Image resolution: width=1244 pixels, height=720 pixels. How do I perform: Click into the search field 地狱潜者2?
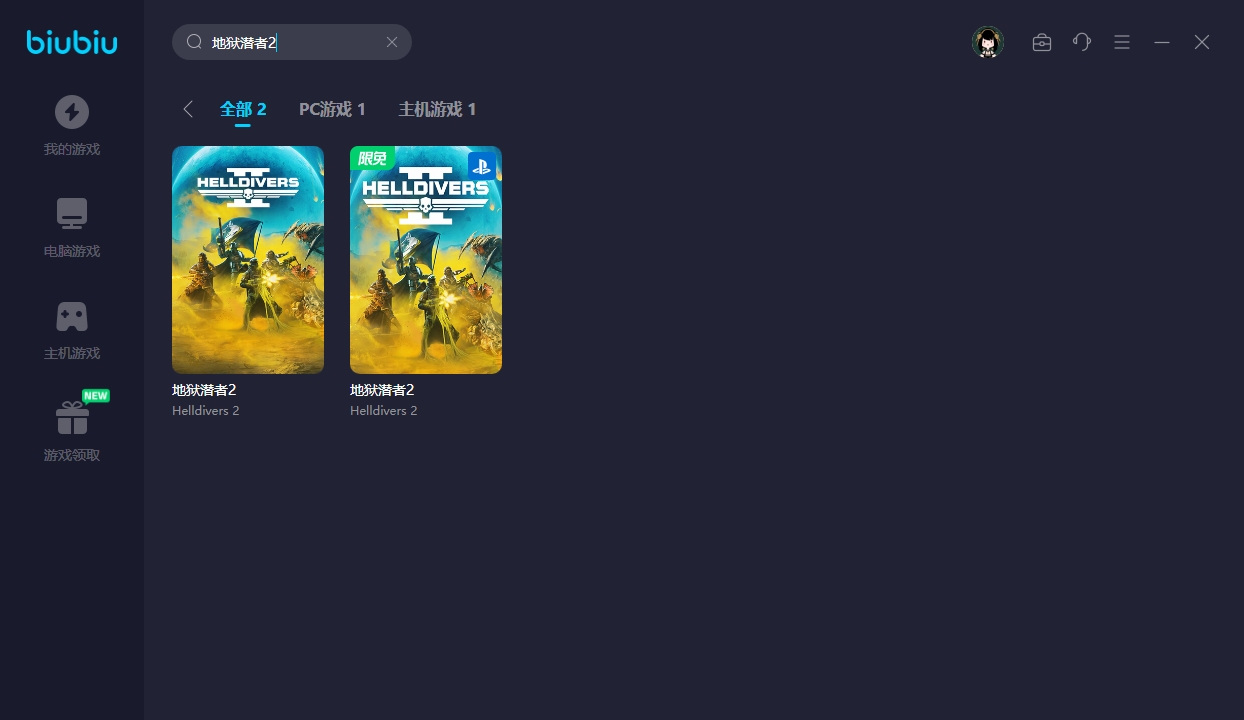coord(292,42)
